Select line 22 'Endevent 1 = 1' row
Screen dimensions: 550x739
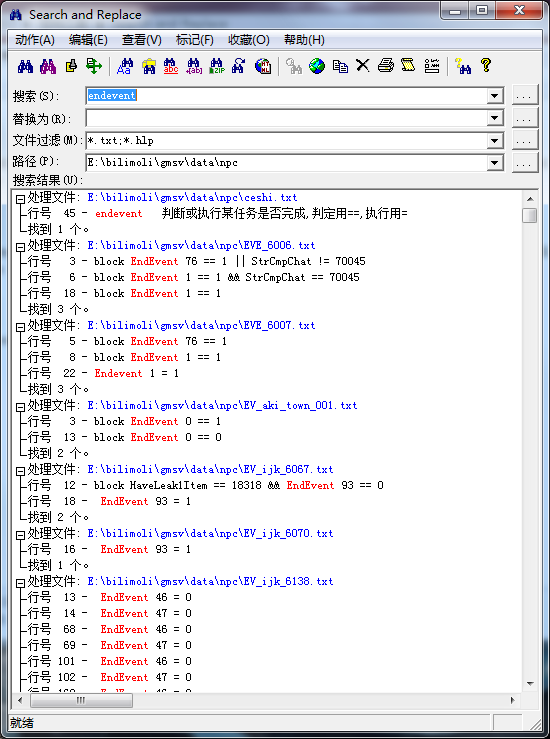(x=103, y=374)
